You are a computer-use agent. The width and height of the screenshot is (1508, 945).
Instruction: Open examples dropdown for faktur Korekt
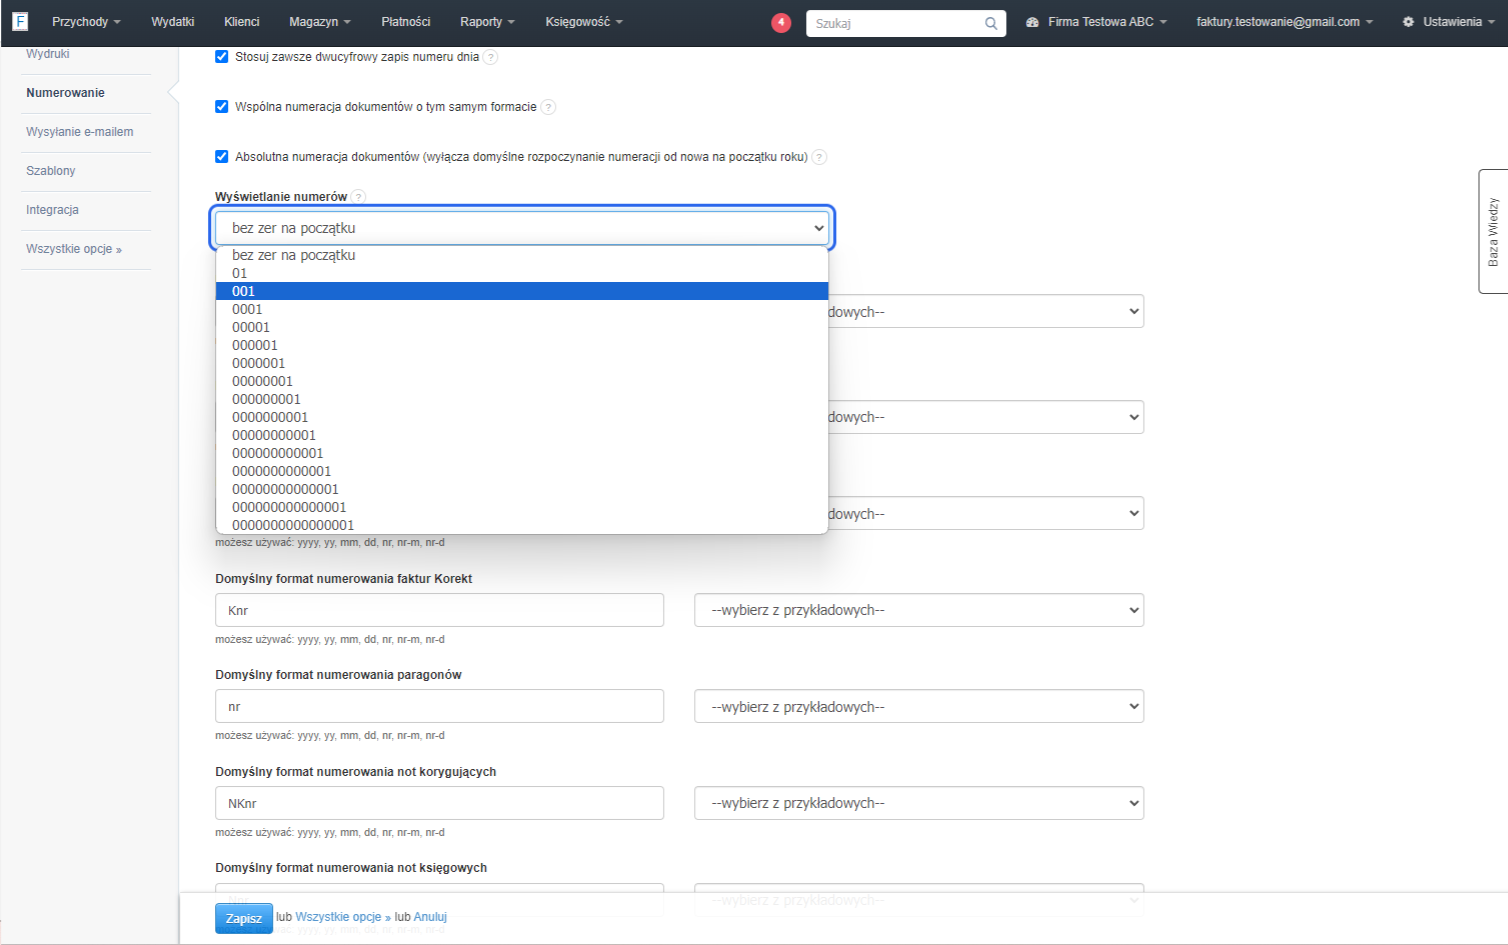coord(919,610)
